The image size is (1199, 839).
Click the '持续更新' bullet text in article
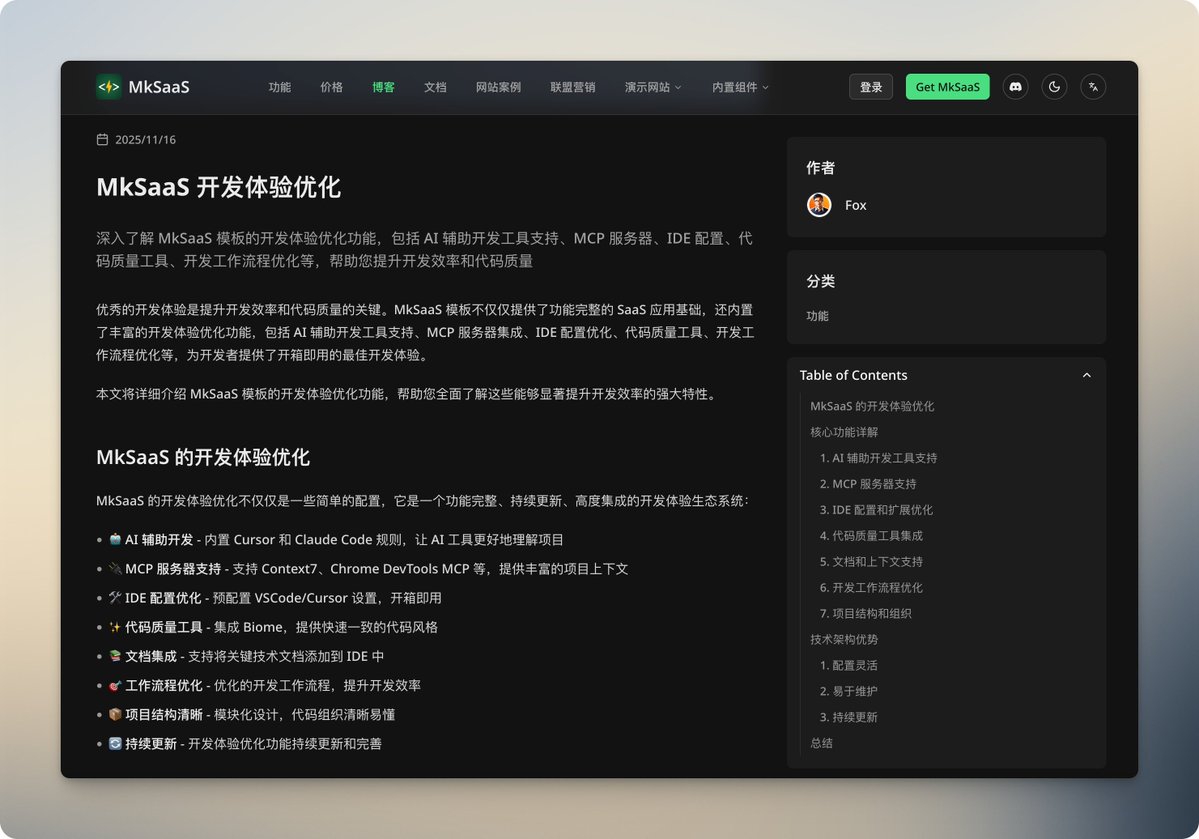point(151,743)
